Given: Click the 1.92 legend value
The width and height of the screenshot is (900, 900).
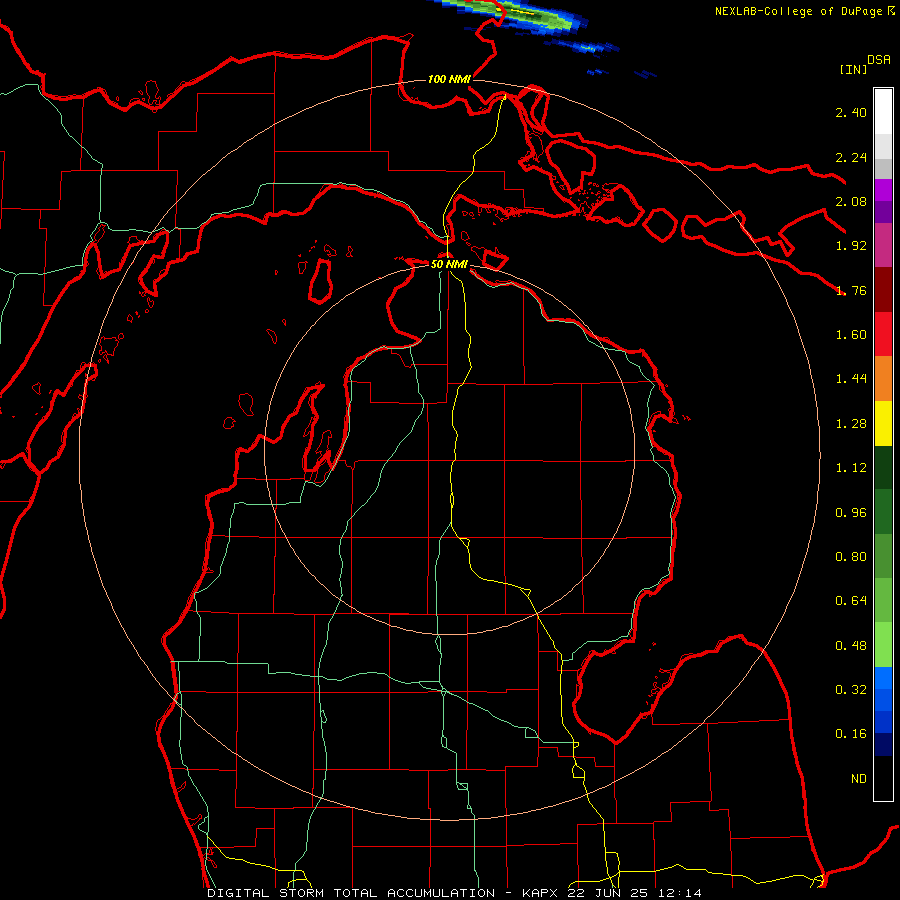Looking at the screenshot, I should (x=851, y=246).
